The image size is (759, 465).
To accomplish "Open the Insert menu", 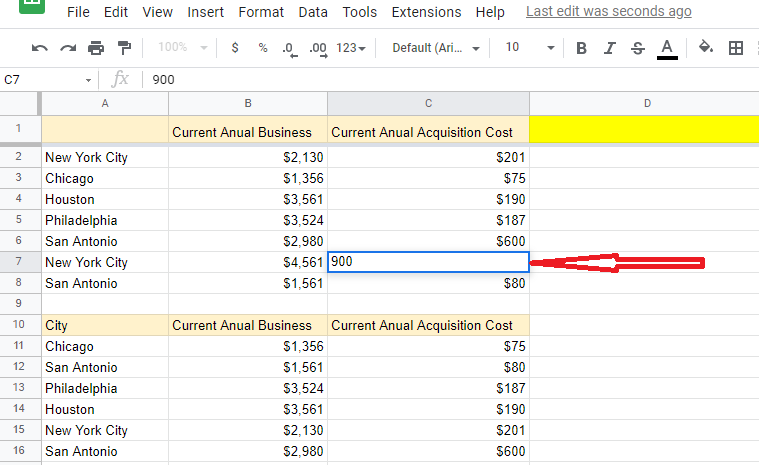I will coord(205,12).
